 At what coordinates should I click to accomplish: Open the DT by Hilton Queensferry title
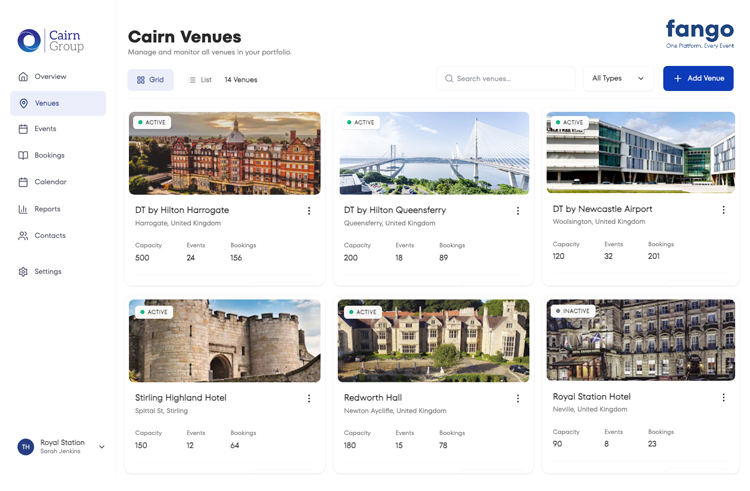click(395, 210)
